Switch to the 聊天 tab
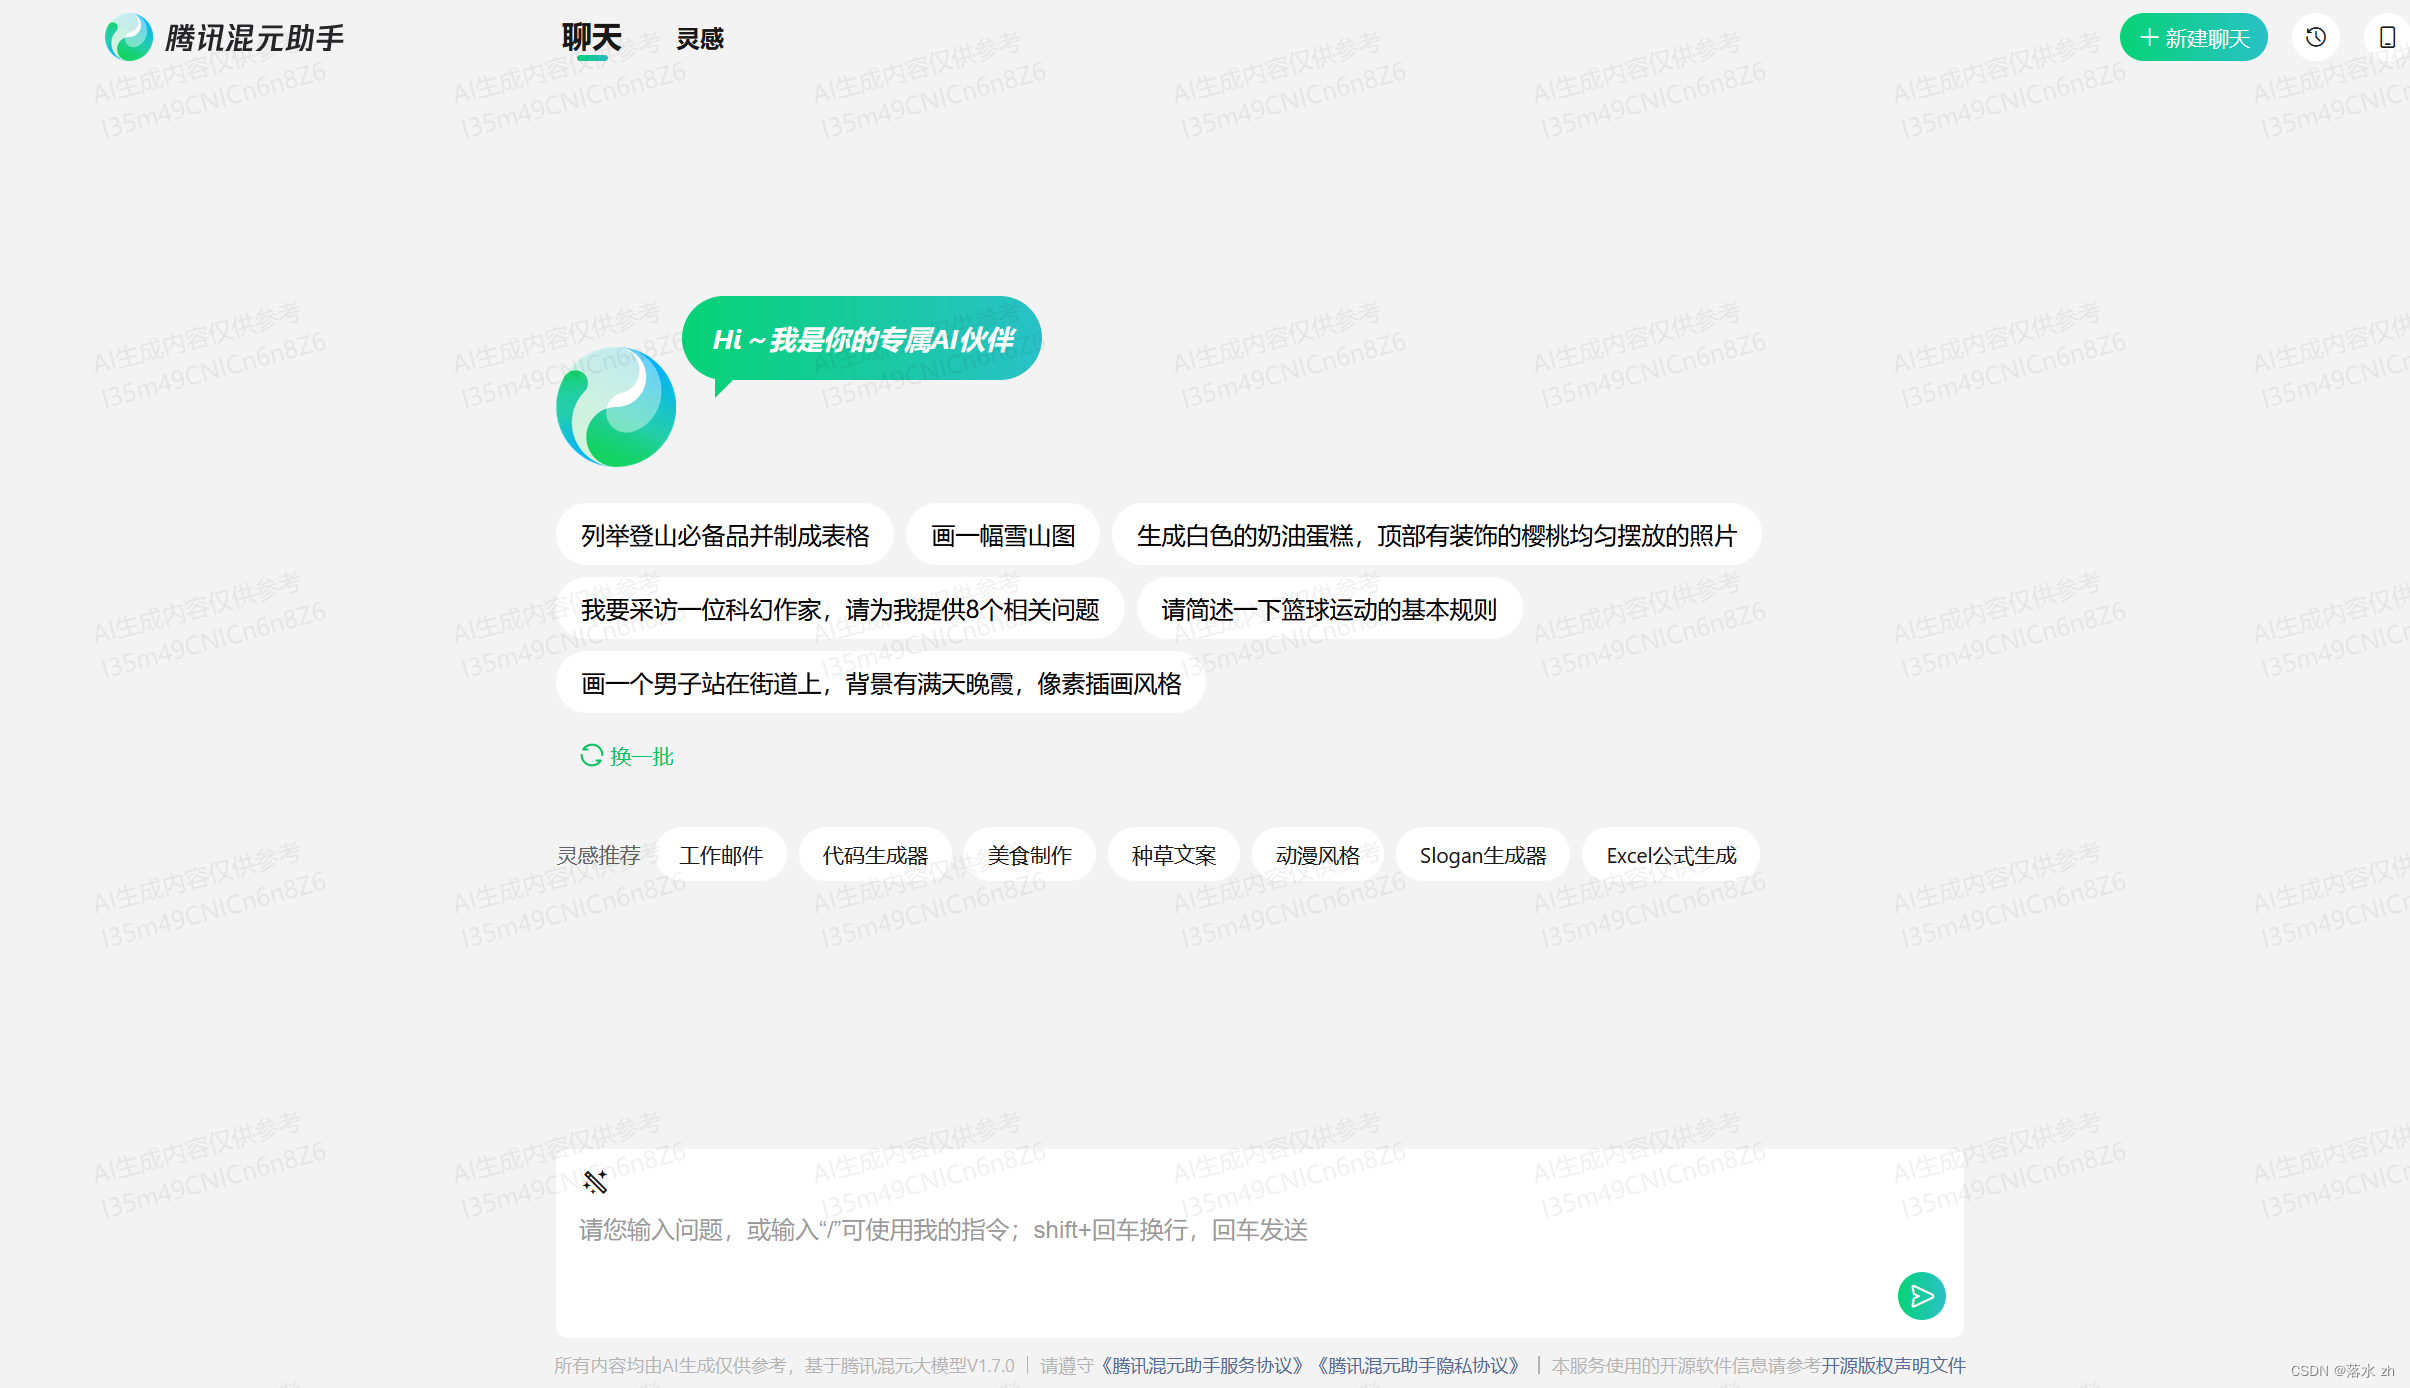 point(591,38)
